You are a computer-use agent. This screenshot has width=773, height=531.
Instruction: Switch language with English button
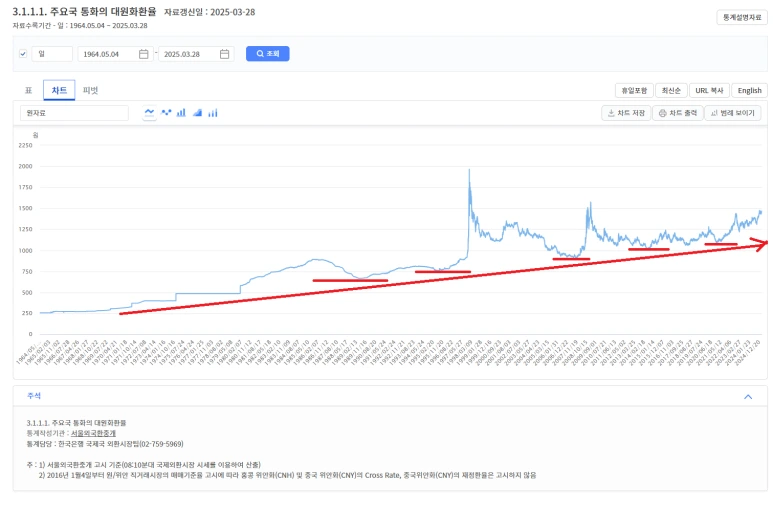[749, 90]
